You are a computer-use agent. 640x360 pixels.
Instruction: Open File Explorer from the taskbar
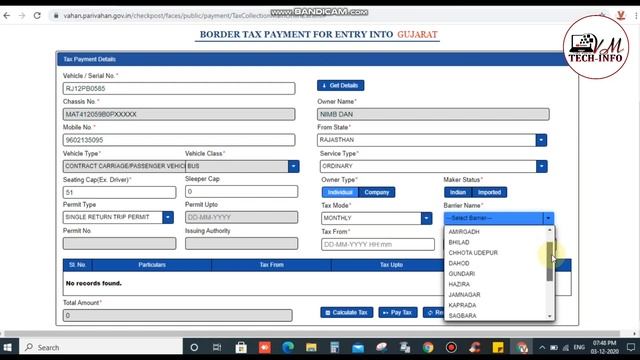point(311,347)
